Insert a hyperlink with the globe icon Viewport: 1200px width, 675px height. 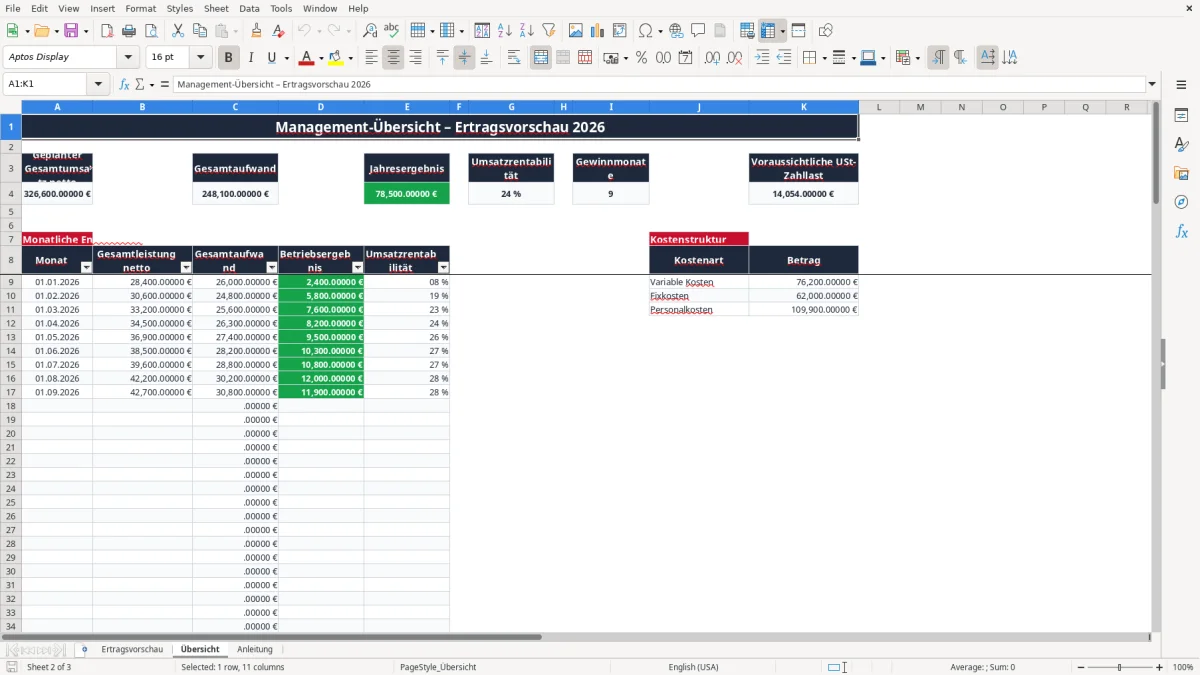677,31
